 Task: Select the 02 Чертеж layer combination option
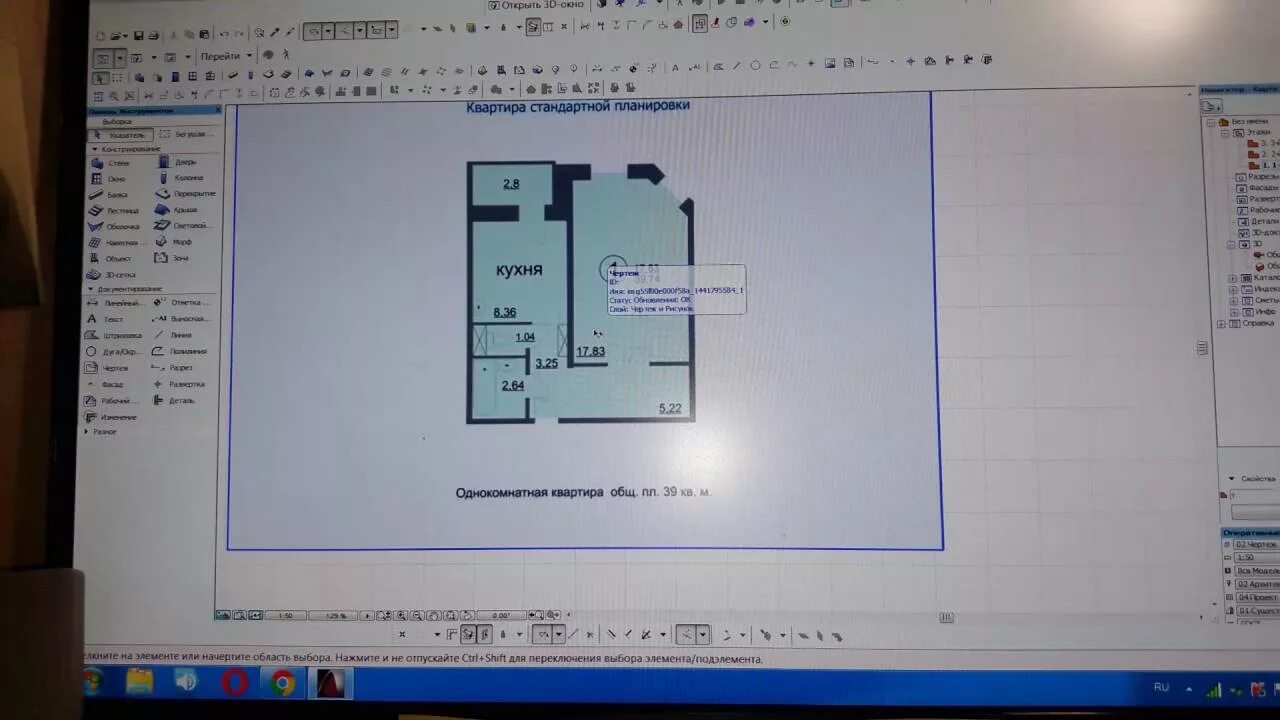click(x=1258, y=545)
